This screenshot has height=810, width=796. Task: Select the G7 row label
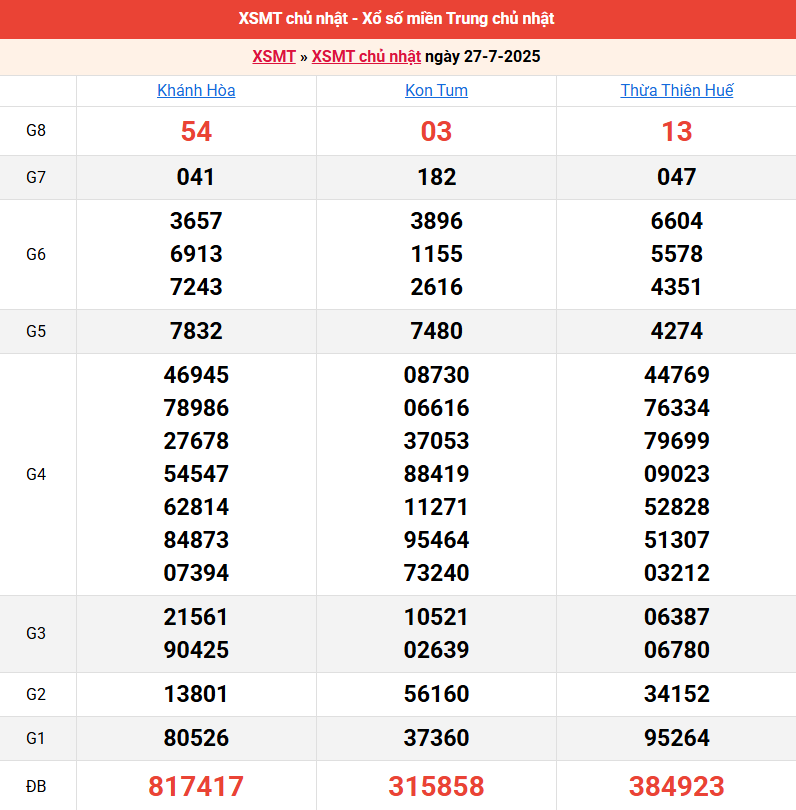click(36, 177)
